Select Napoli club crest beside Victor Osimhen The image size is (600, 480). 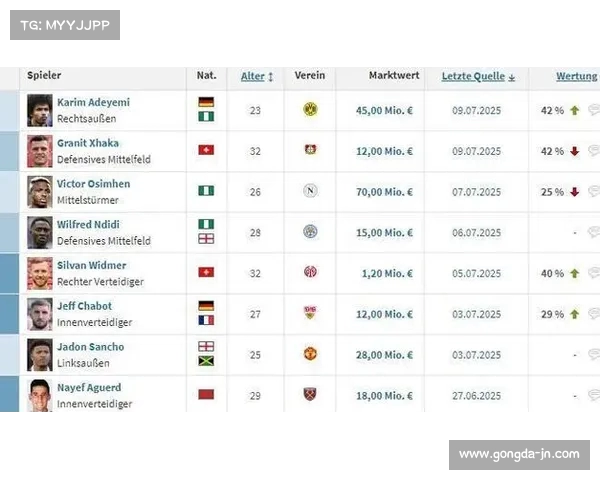tap(310, 191)
